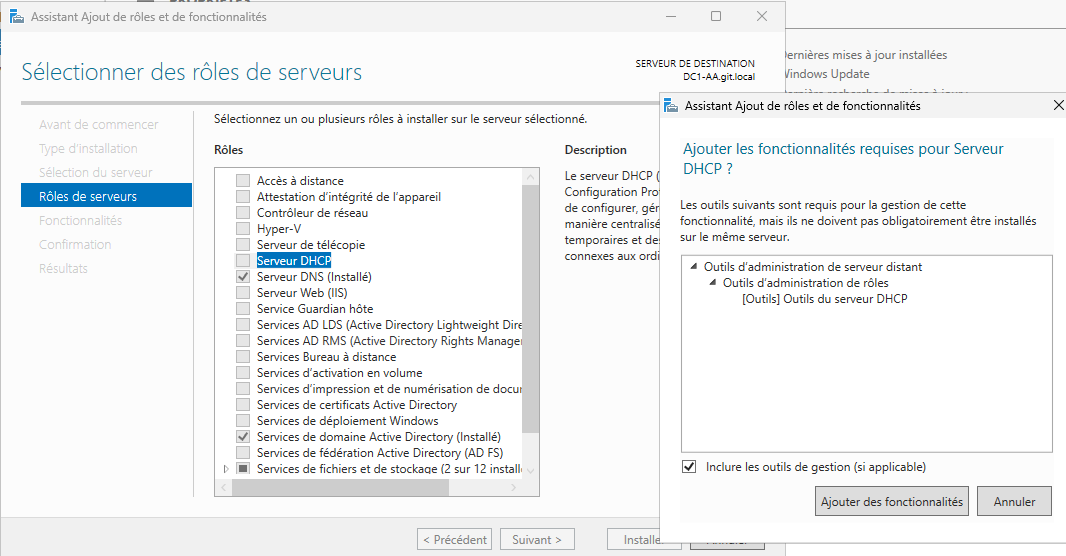
Task: Check the Serveur Web (IIS) checkbox
Action: point(243,293)
